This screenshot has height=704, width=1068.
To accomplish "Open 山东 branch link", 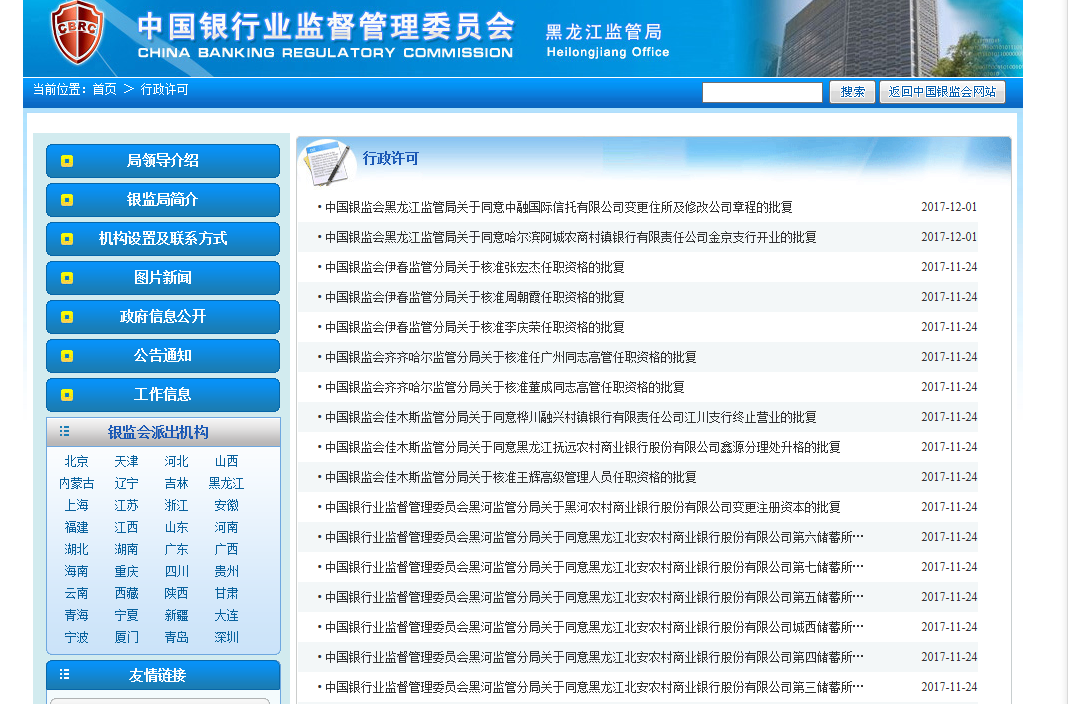I will pos(176,528).
